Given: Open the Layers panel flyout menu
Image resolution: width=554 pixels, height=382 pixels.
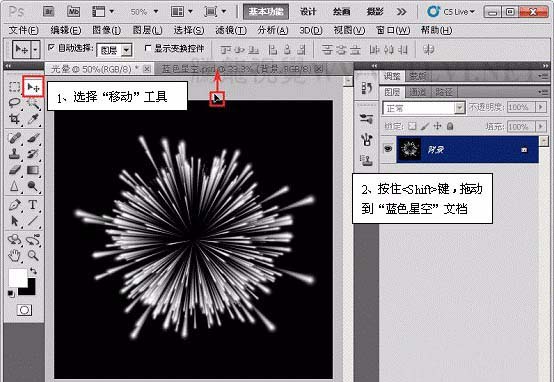Looking at the screenshot, I should click(542, 92).
